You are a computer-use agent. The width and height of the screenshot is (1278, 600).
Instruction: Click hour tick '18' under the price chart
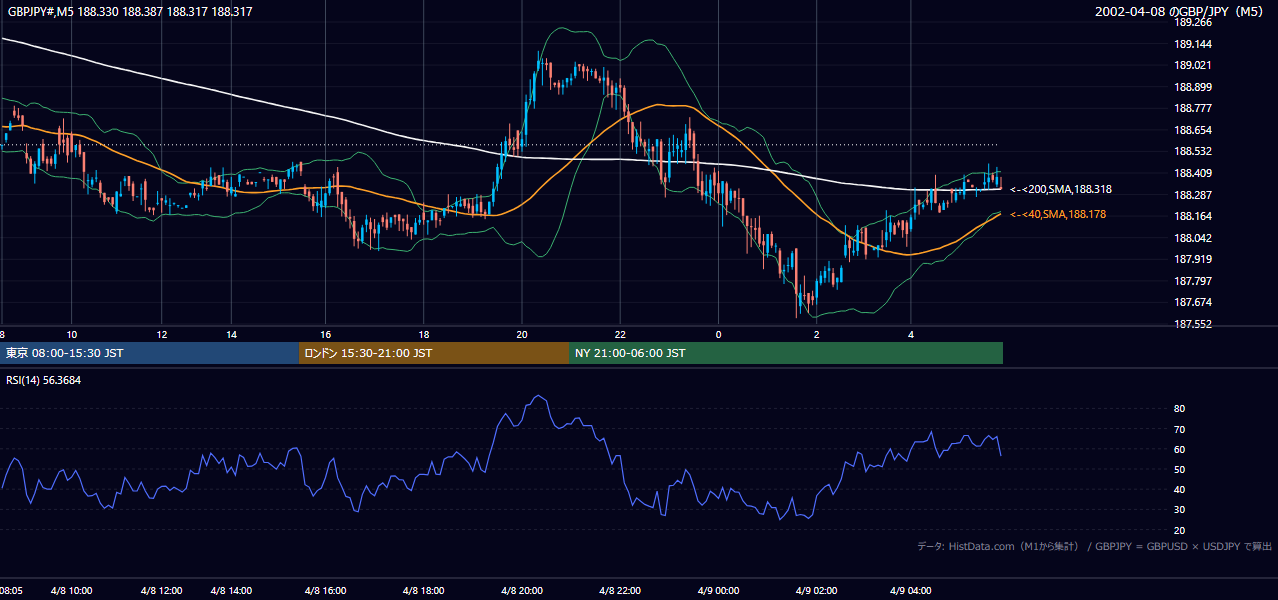tap(423, 334)
